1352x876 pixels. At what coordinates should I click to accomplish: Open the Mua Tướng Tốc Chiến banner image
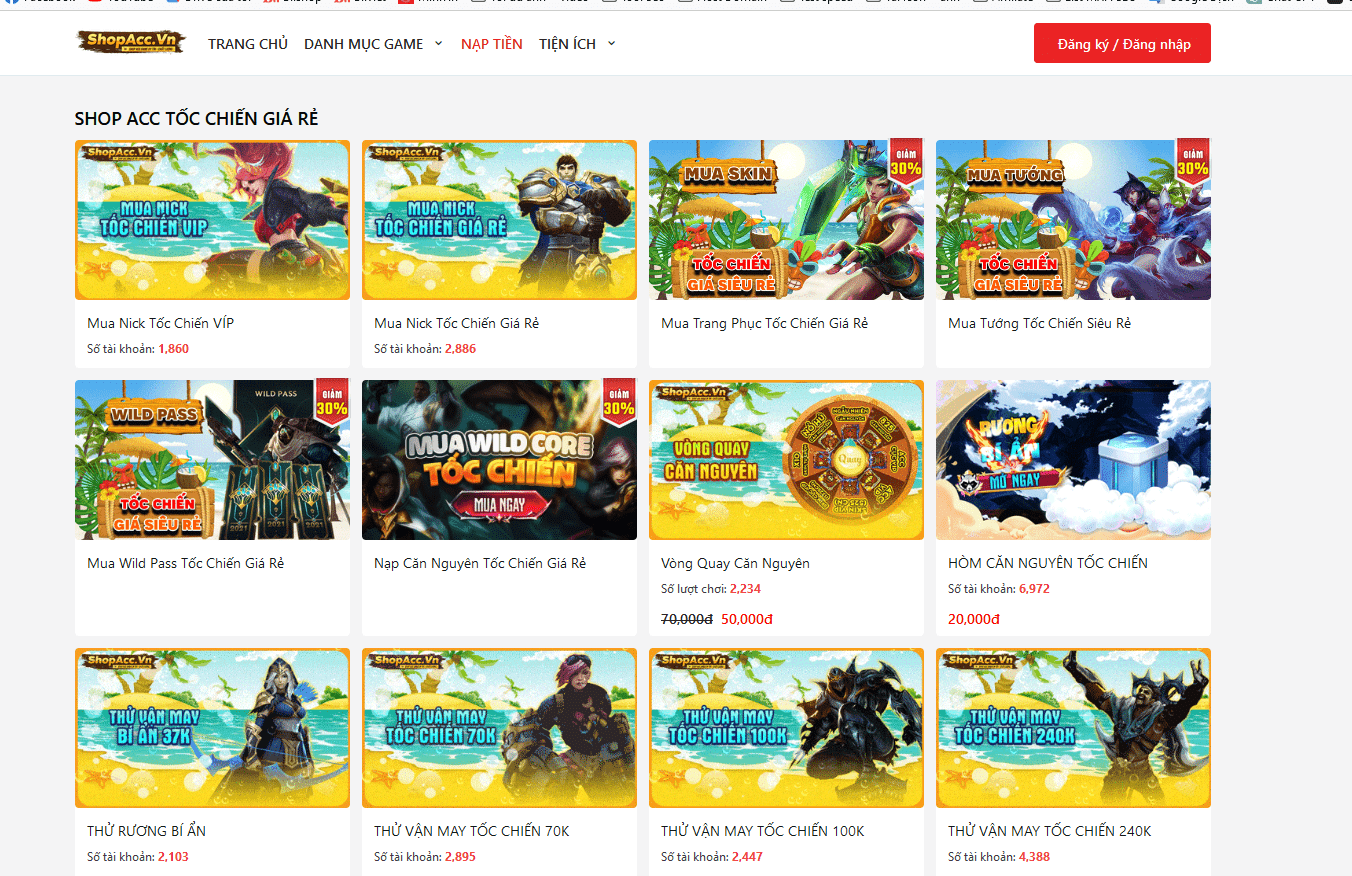(1073, 220)
